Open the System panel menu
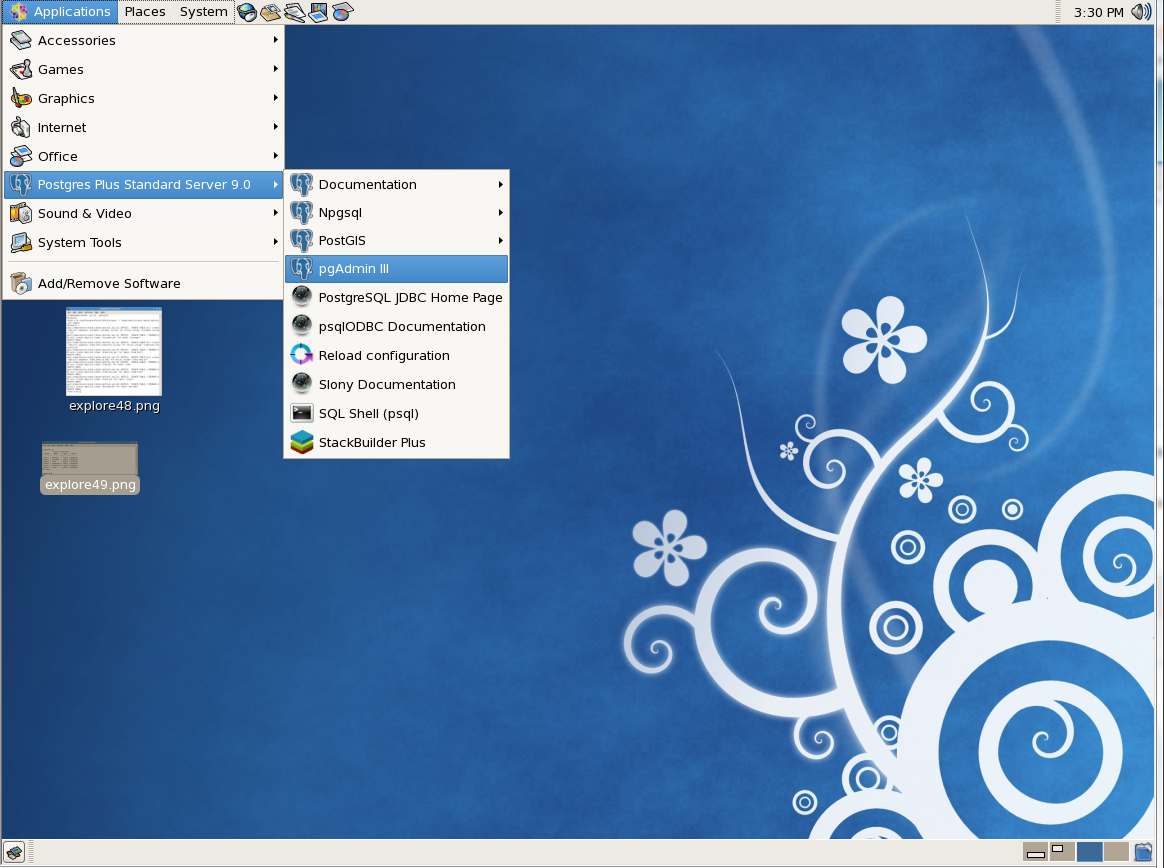 point(203,12)
